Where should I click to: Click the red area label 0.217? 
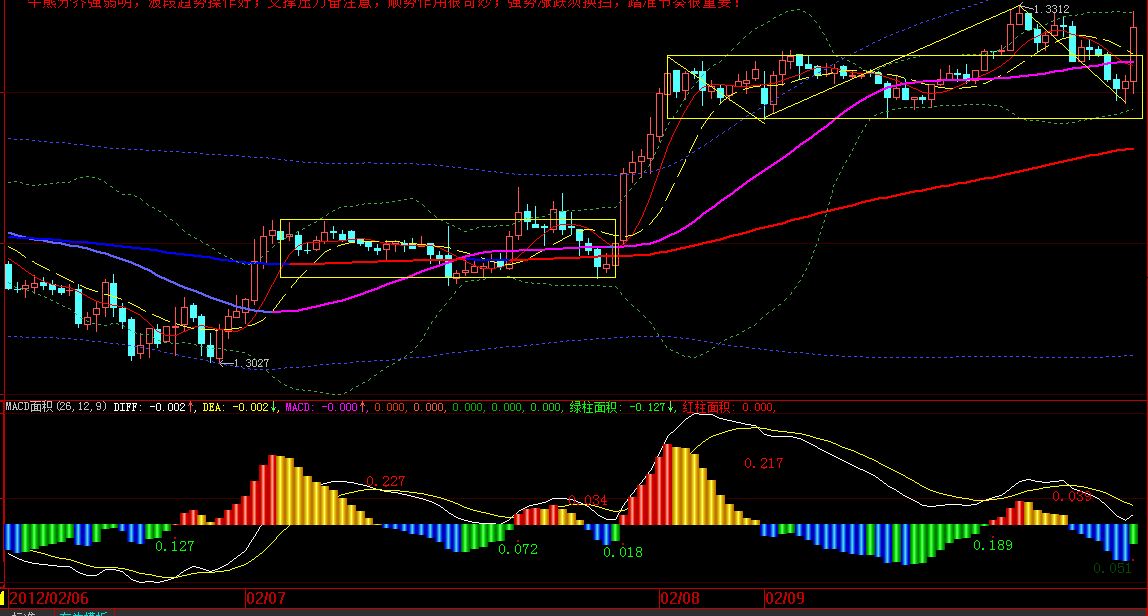point(764,463)
